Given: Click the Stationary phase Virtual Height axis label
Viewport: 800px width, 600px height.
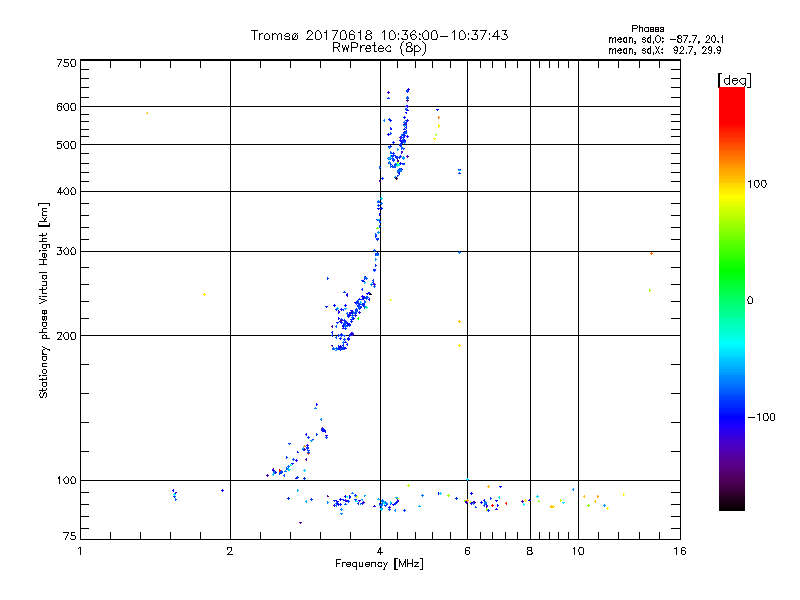Looking at the screenshot, I should (x=44, y=300).
